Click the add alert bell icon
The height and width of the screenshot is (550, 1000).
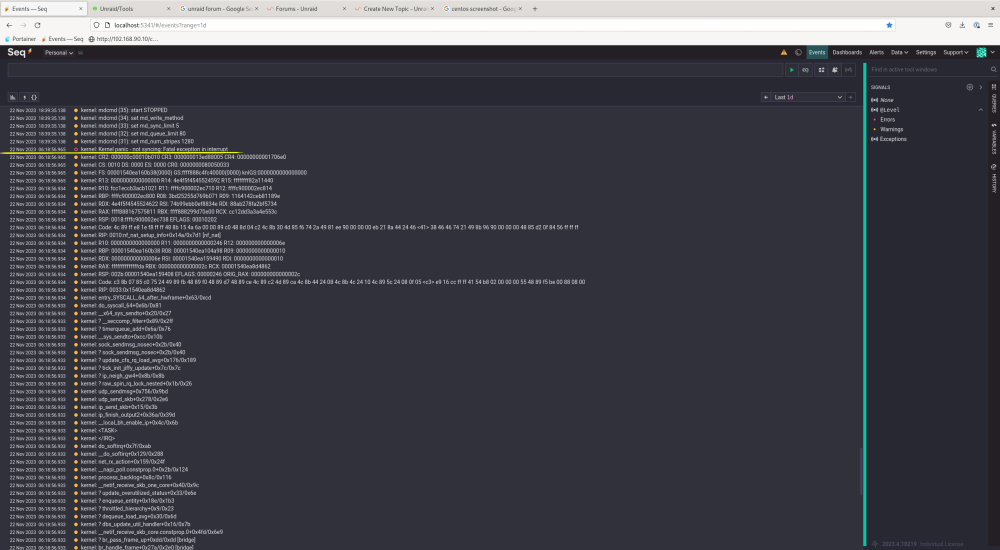[835, 70]
